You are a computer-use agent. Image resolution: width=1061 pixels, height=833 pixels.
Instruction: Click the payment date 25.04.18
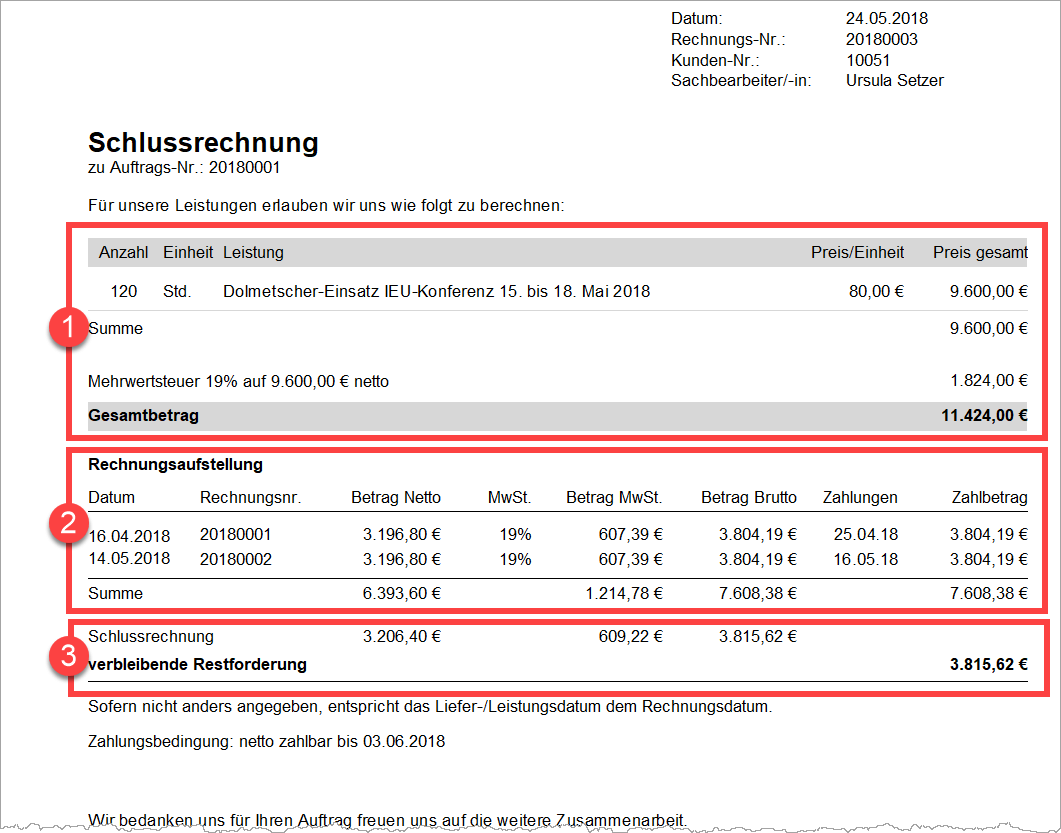click(865, 535)
